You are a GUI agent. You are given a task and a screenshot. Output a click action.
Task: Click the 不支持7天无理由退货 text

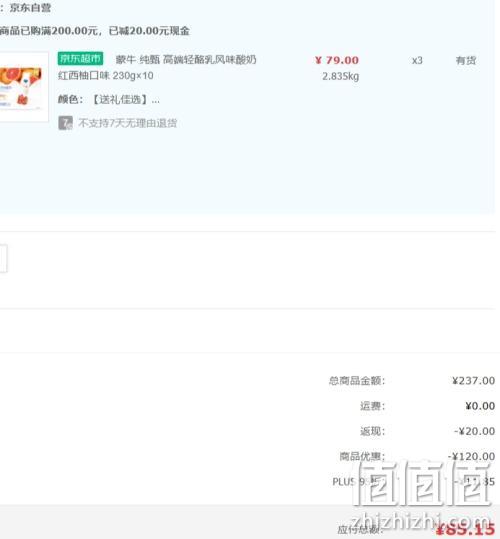[127, 123]
